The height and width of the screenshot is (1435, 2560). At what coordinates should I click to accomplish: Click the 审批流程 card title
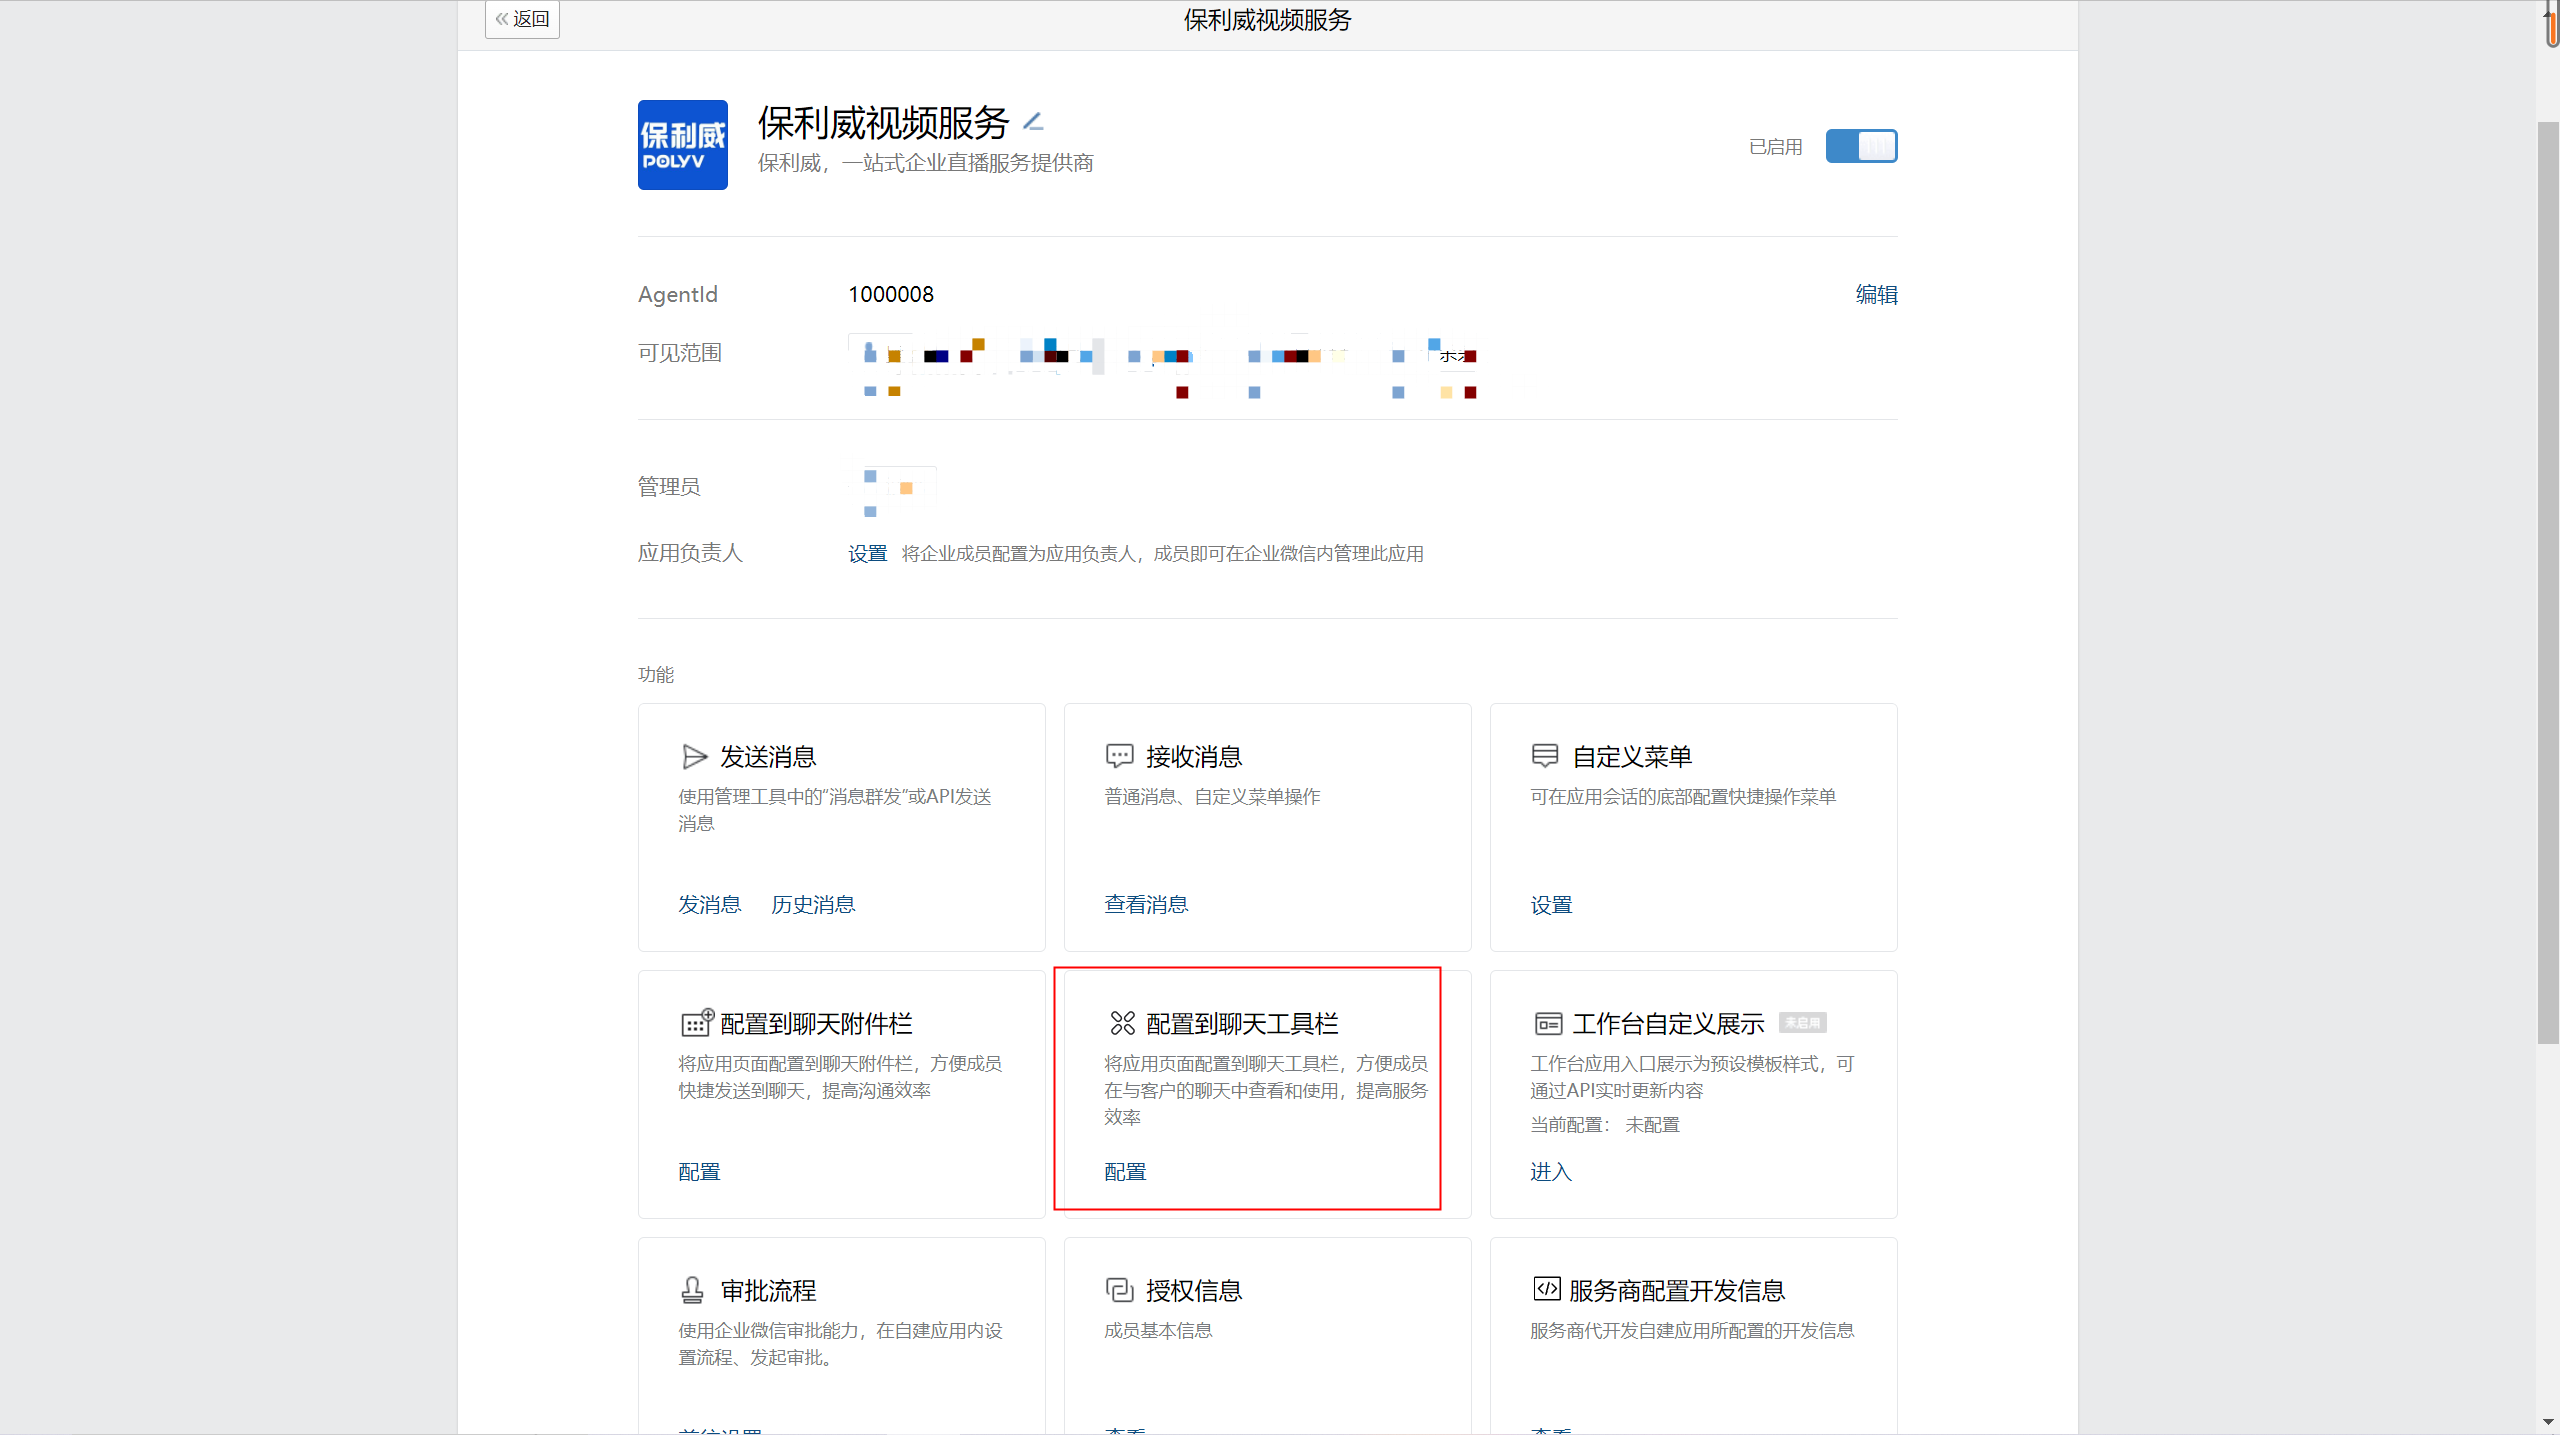pos(768,1291)
